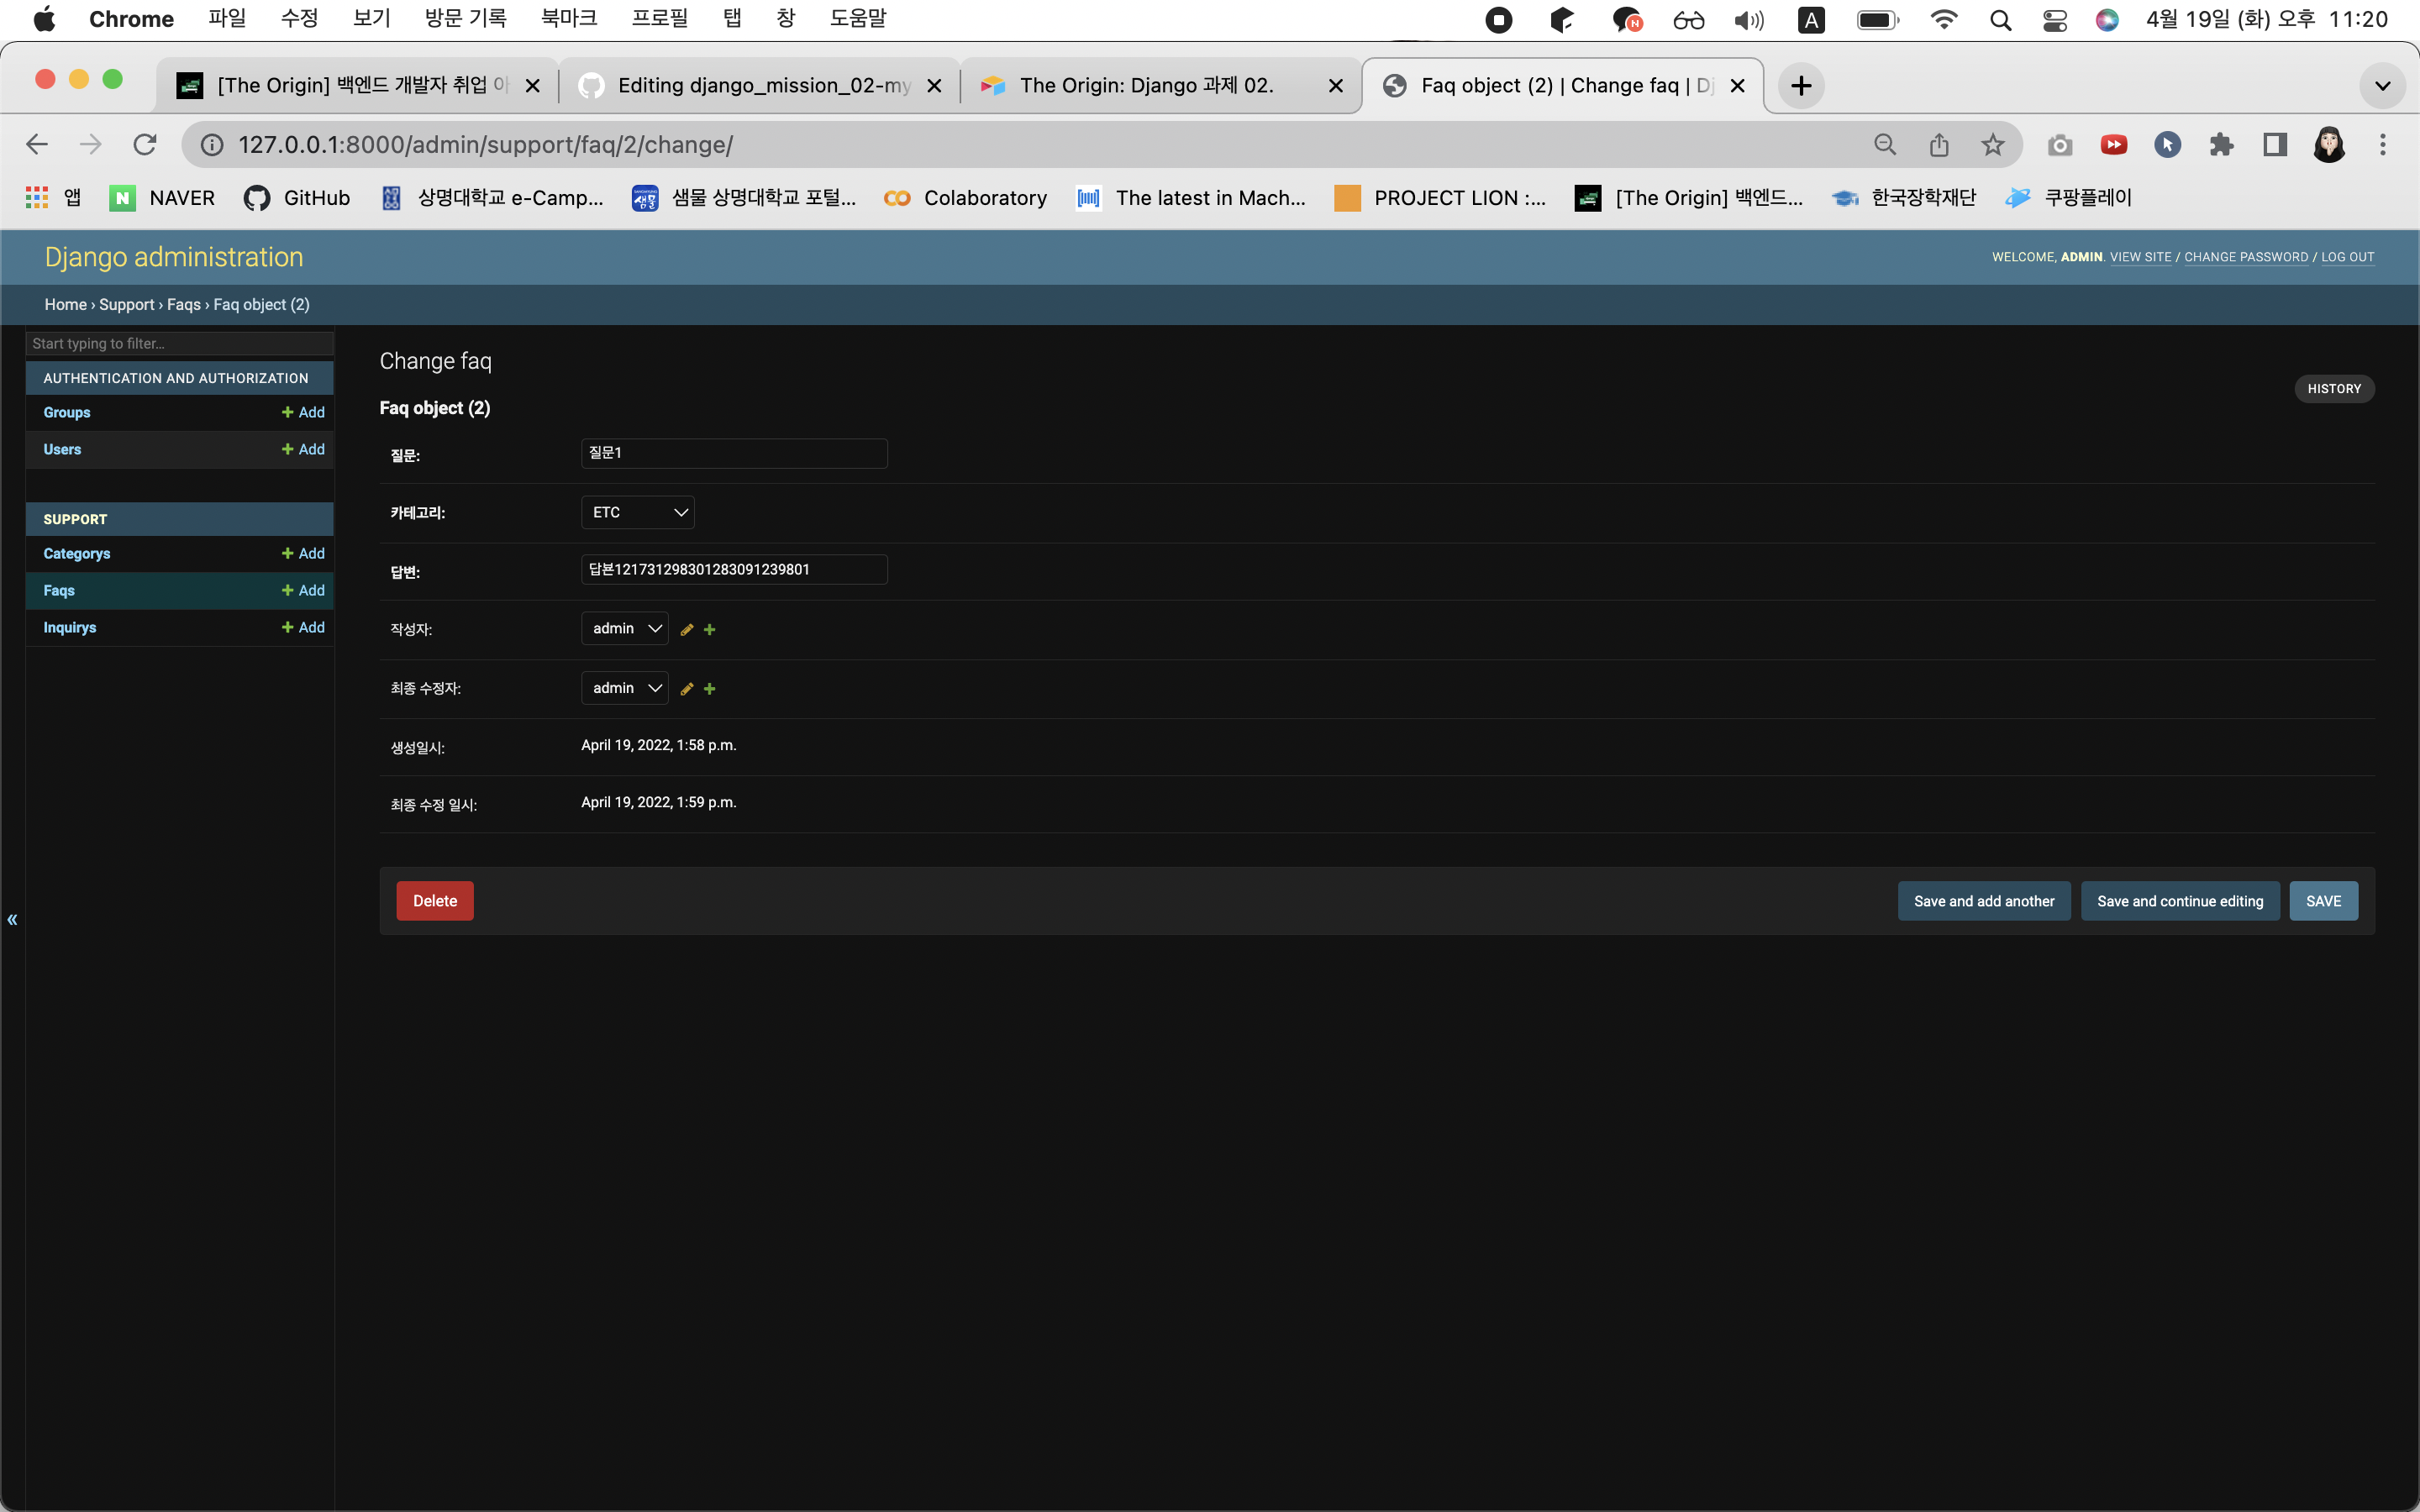The width and height of the screenshot is (2420, 1512).
Task: Open macOS Spotlight search
Action: pos(2000,19)
